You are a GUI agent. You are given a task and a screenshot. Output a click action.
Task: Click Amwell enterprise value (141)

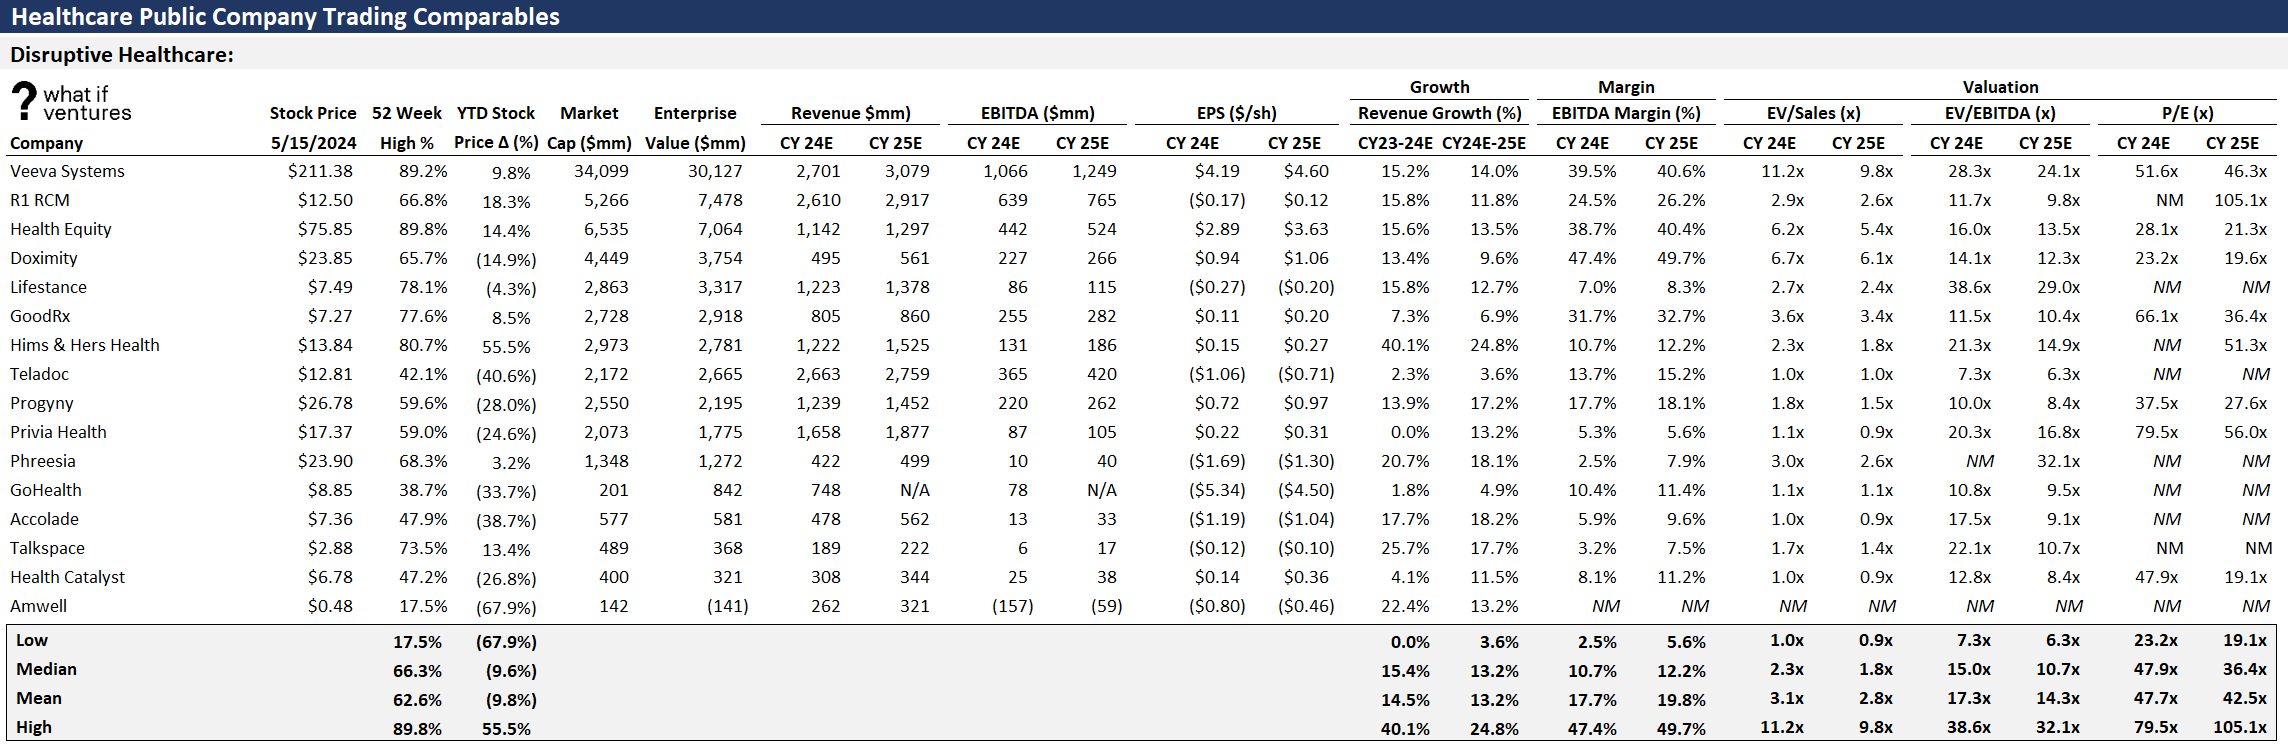727,606
